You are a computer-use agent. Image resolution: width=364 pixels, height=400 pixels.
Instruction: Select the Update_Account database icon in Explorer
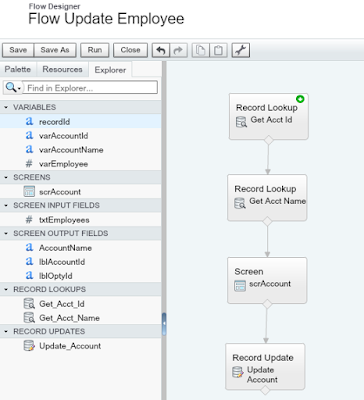pyautogui.click(x=29, y=346)
